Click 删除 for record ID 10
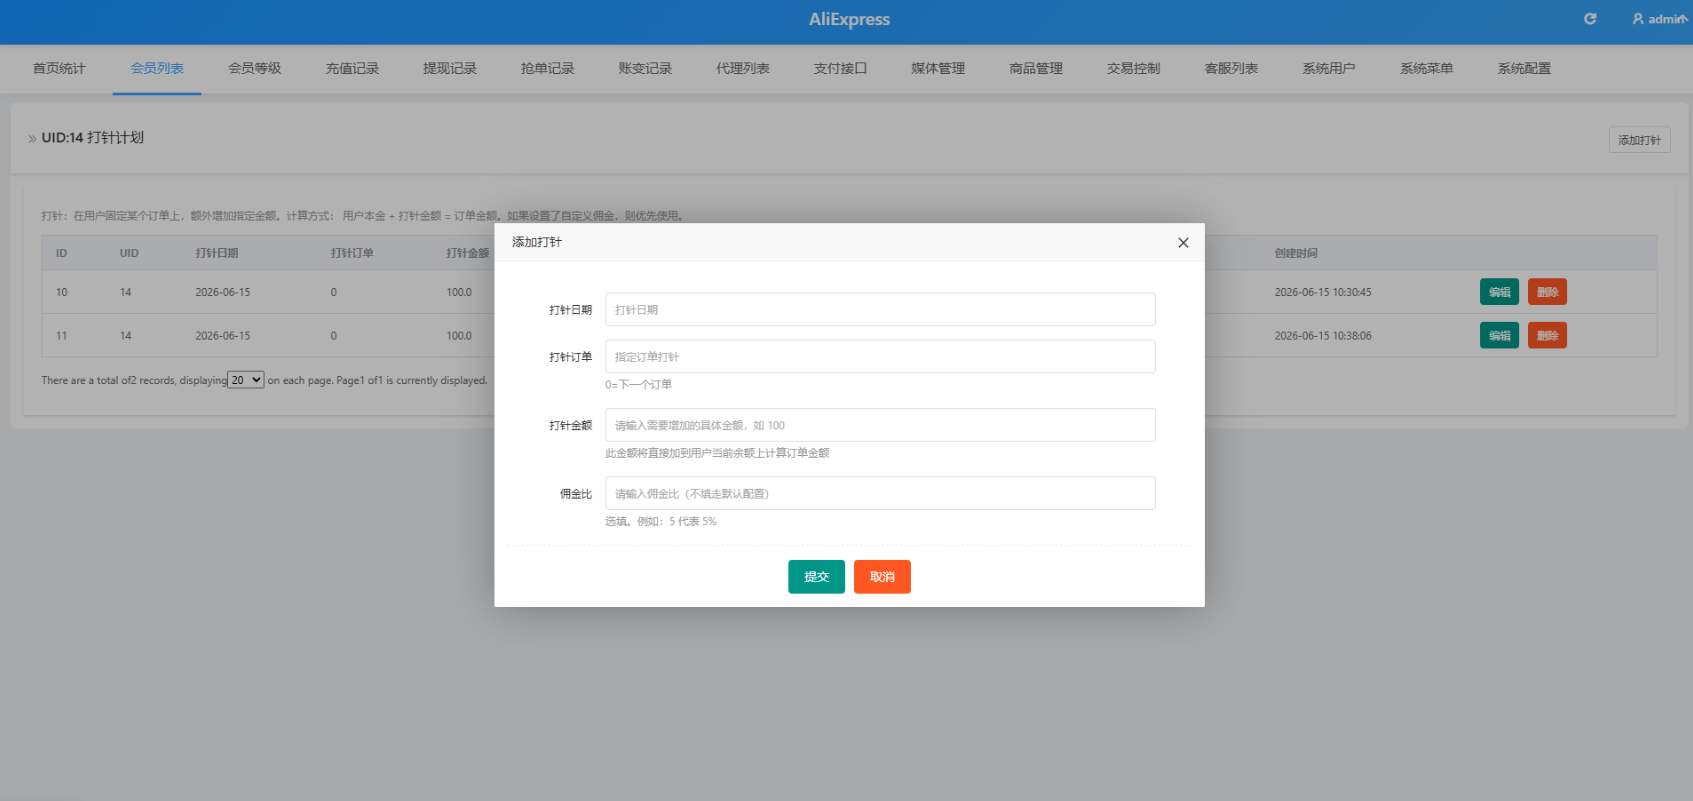The height and width of the screenshot is (801, 1693). [1547, 292]
